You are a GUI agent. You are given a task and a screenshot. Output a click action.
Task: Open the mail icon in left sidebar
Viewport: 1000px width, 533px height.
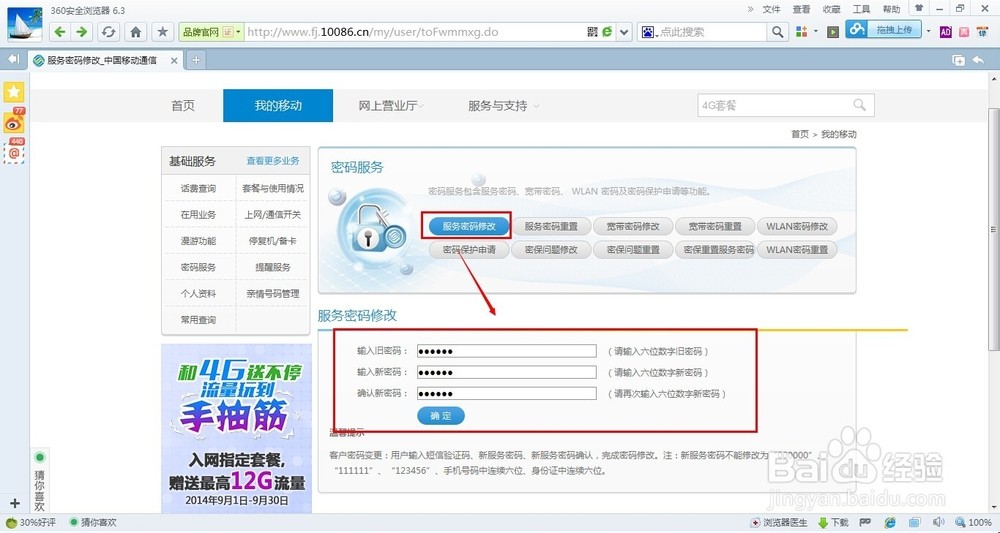(x=13, y=152)
